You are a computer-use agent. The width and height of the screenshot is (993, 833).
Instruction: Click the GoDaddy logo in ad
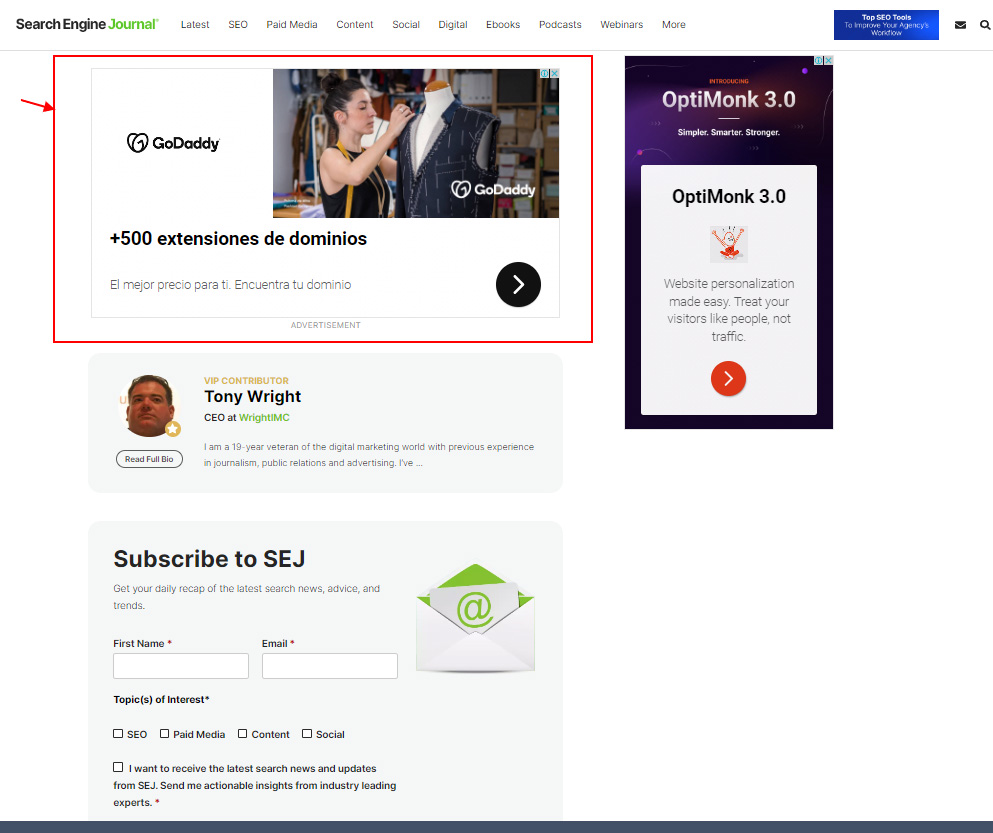pyautogui.click(x=173, y=143)
